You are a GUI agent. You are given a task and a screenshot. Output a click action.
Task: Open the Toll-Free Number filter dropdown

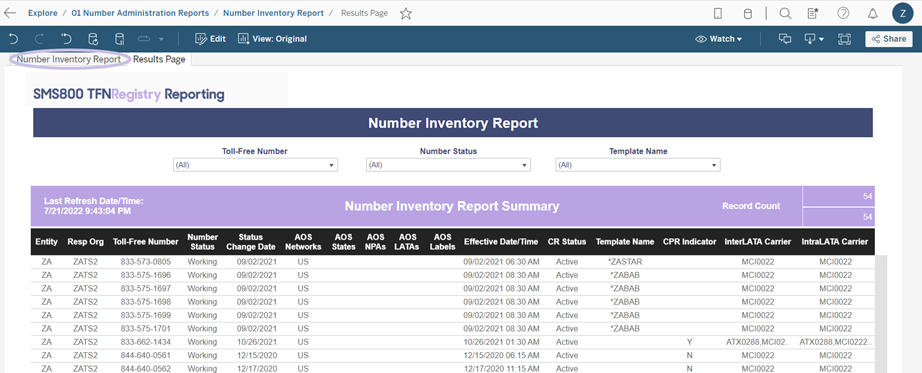[255, 165]
